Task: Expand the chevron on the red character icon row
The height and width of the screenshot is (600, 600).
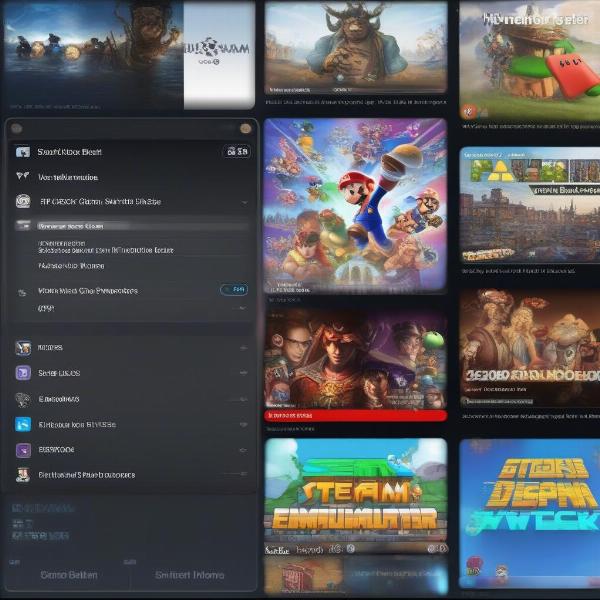Action: pyautogui.click(x=243, y=474)
